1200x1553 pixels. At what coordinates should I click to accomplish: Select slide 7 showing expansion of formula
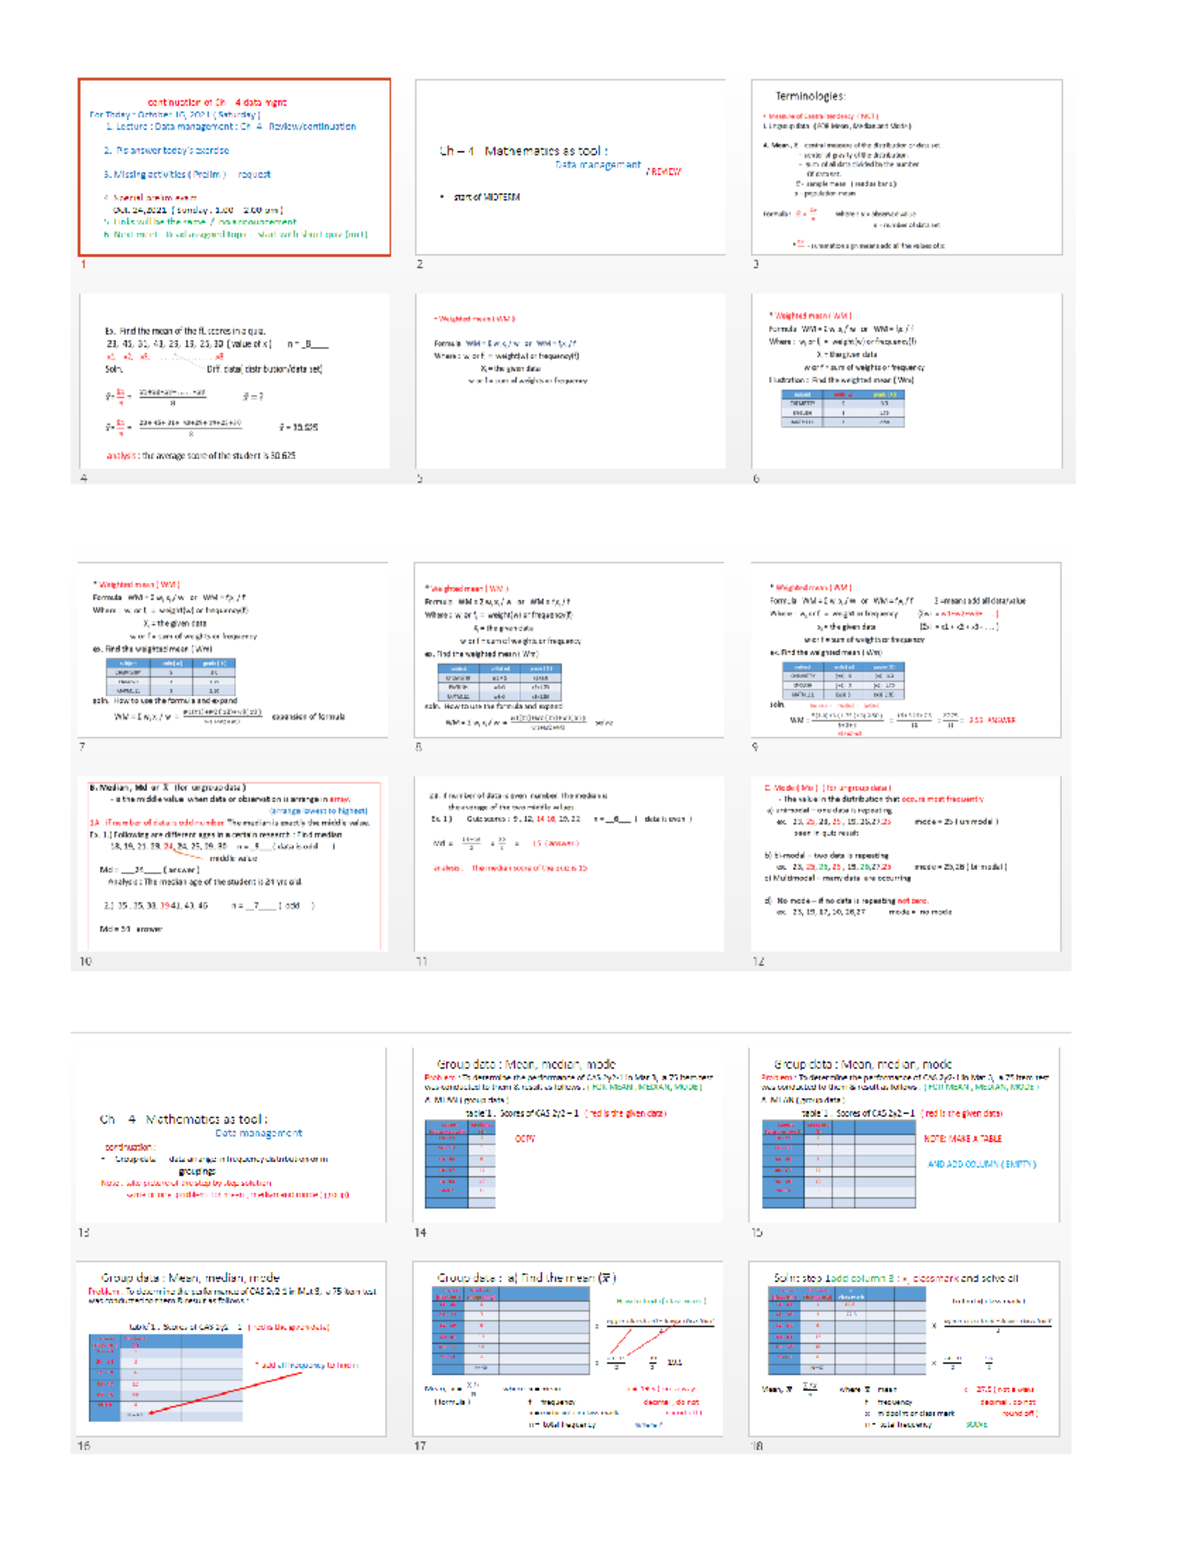[234, 650]
